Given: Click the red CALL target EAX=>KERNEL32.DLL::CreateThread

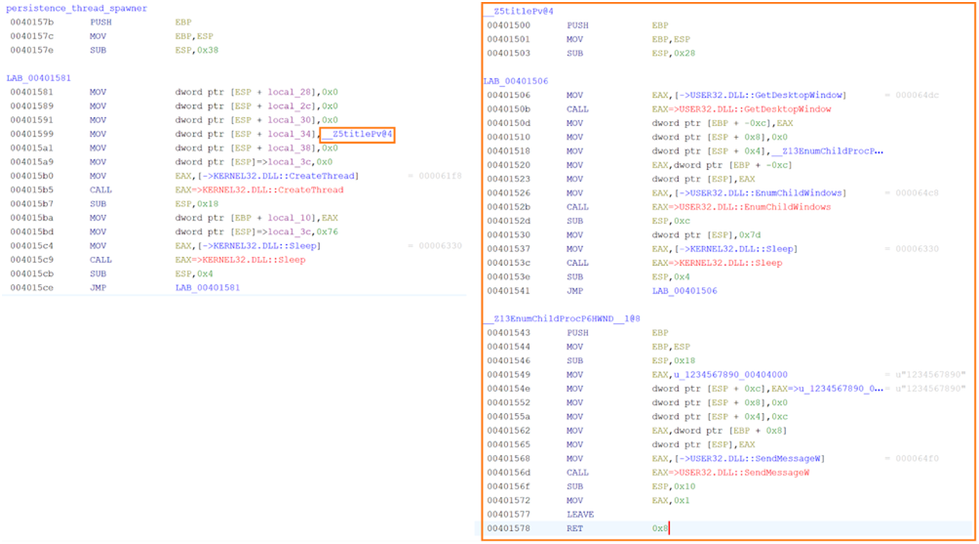Looking at the screenshot, I should click(x=259, y=190).
